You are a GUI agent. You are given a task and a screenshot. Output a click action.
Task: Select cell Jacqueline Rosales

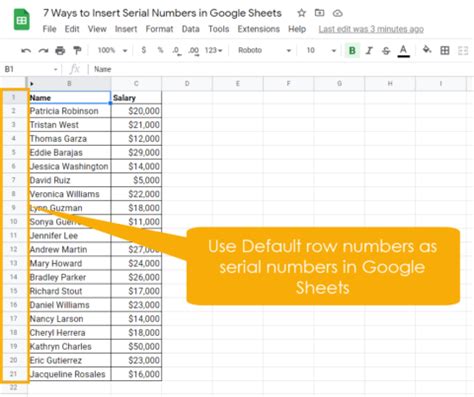(69, 374)
